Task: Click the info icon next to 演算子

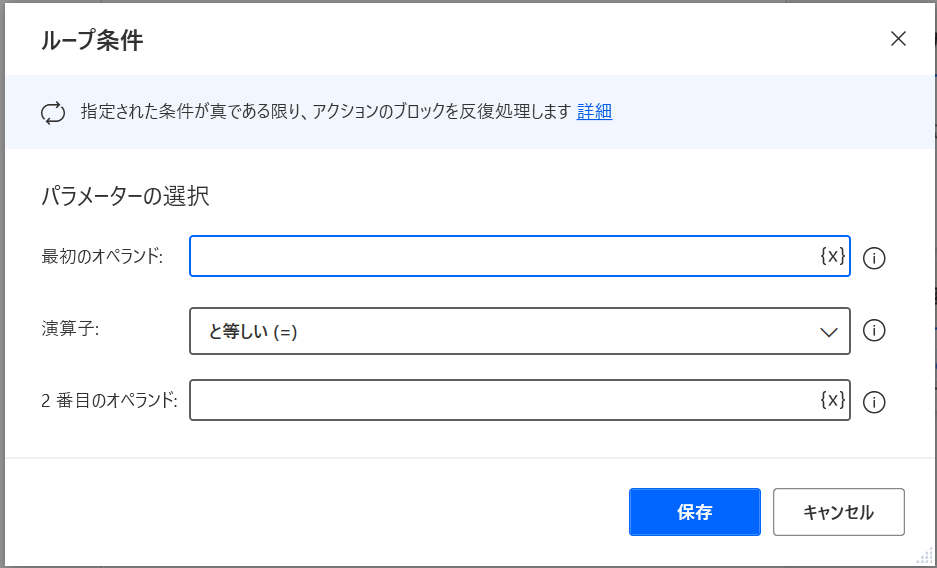Action: tap(874, 331)
